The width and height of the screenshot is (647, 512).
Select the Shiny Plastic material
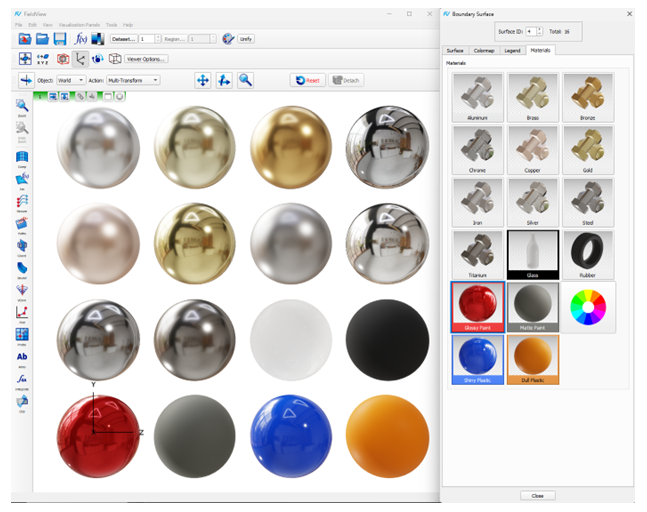477,359
